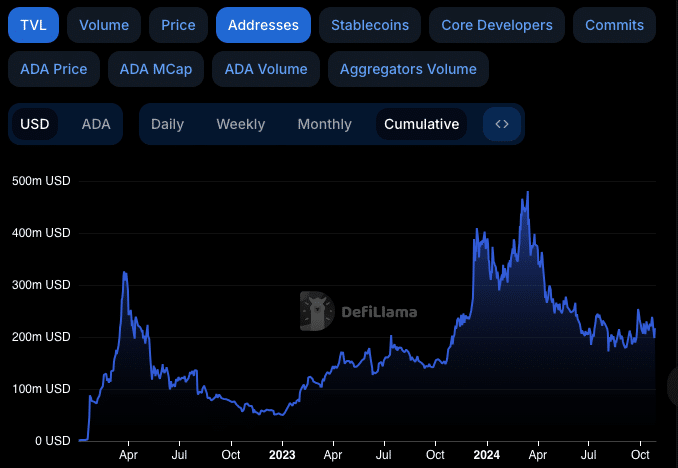Screen dimensions: 678x468
Task: Enable the Volume metric chip
Action: (x=104, y=24)
